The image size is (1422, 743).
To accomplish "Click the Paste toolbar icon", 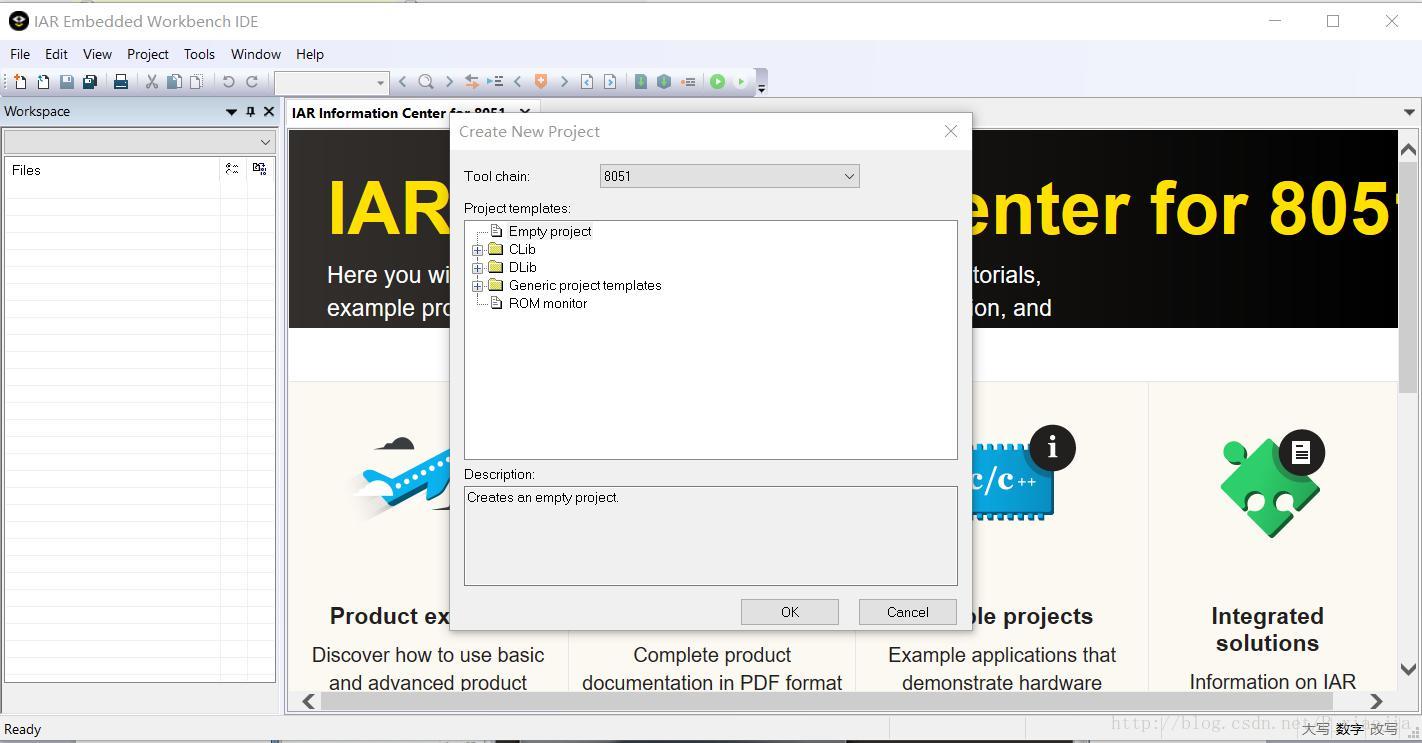I will (196, 82).
